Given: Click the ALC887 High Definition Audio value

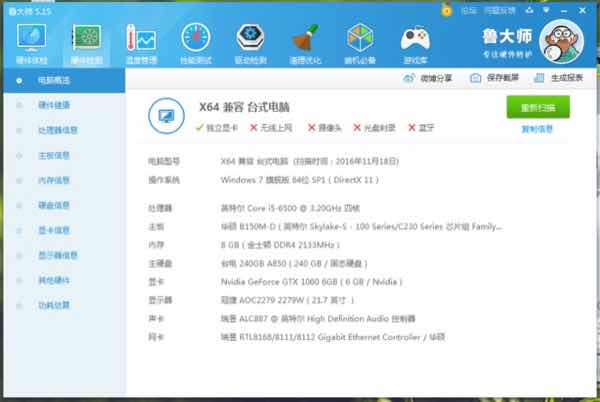Looking at the screenshot, I should tap(318, 319).
